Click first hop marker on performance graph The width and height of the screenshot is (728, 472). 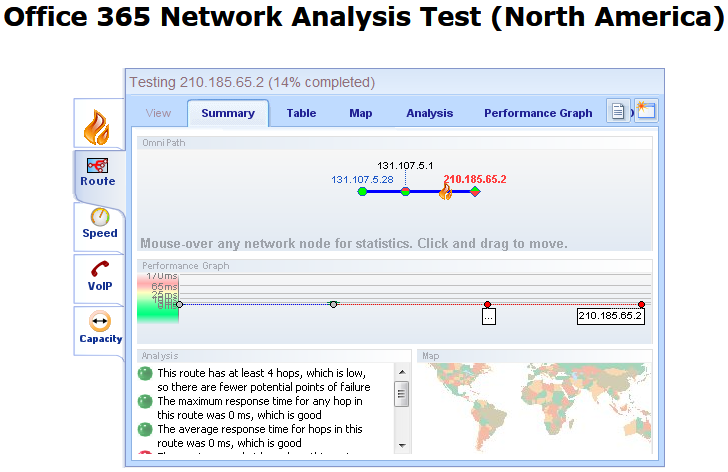pos(180,304)
